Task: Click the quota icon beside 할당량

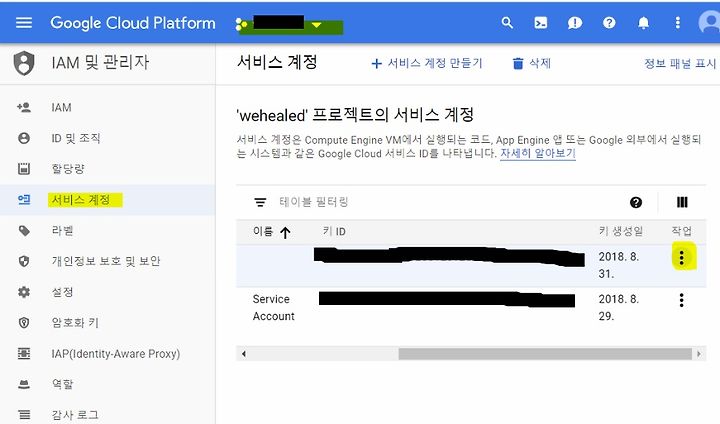Action: point(24,169)
